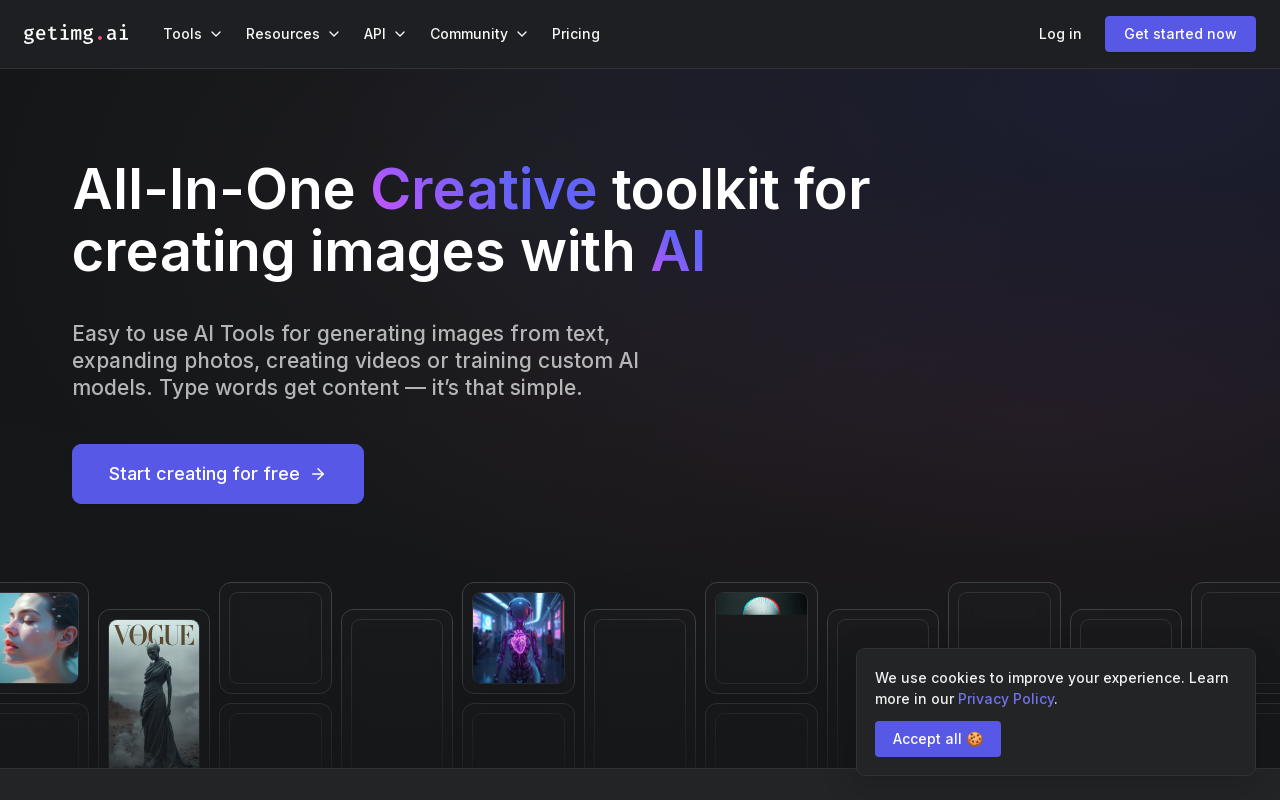Expand the API dropdown menu
The height and width of the screenshot is (800, 1280).
pos(384,34)
